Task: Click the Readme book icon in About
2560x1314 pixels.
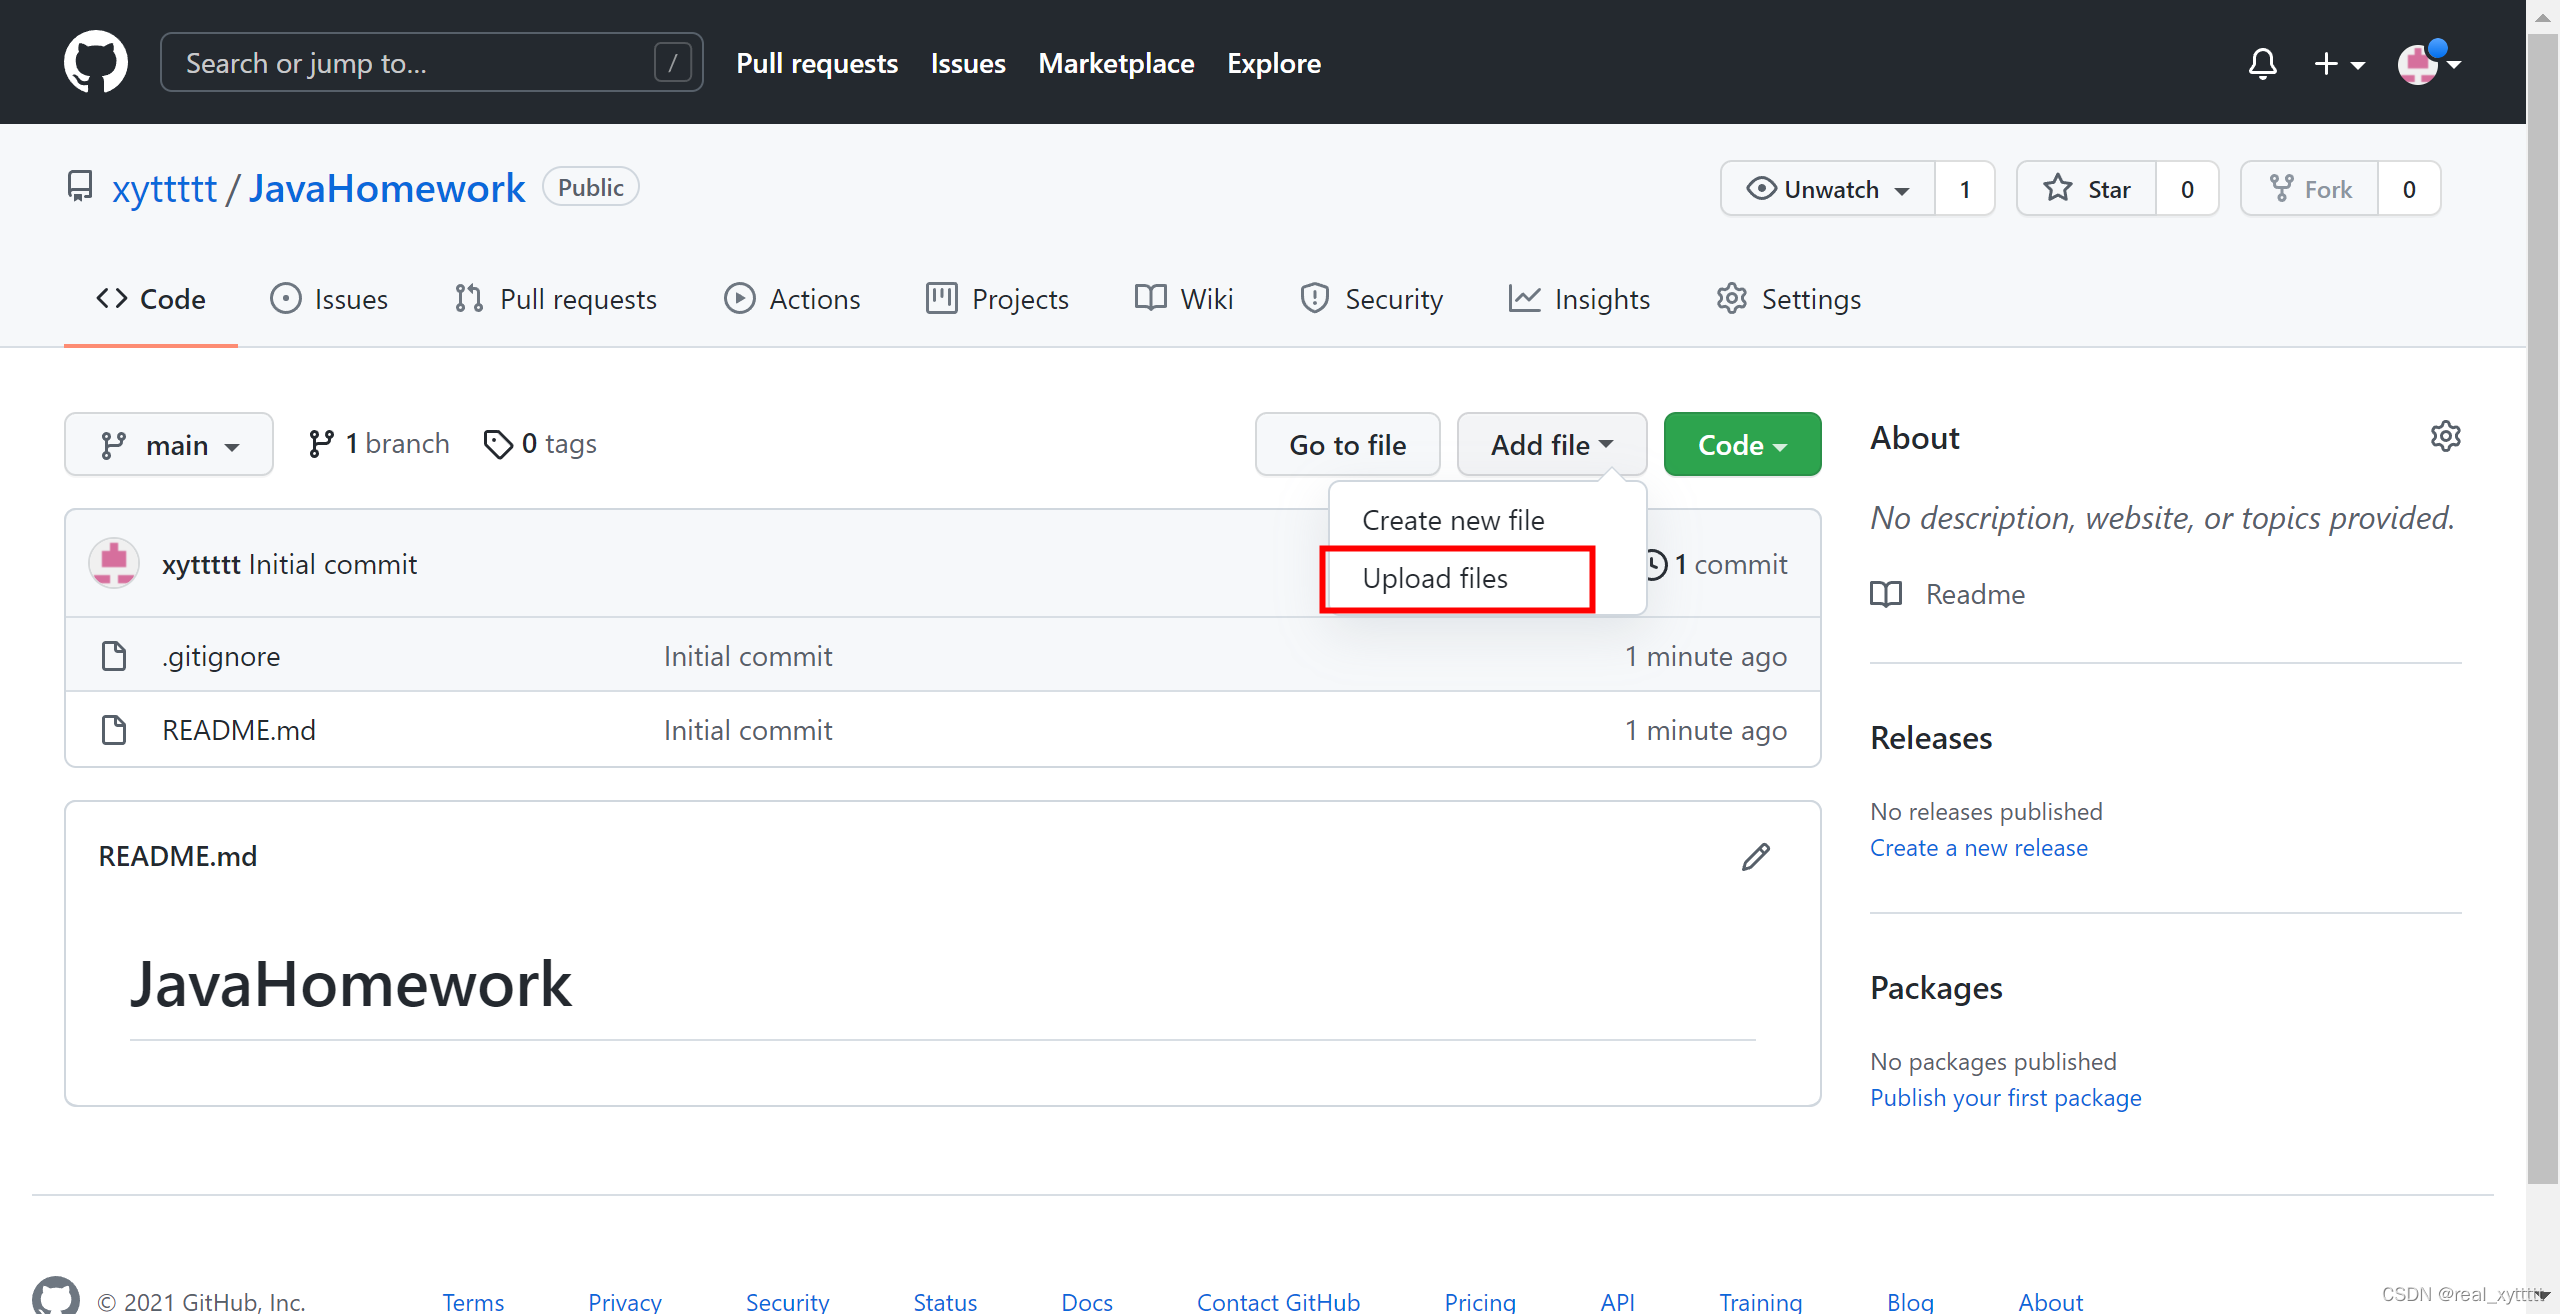Action: 1886,594
